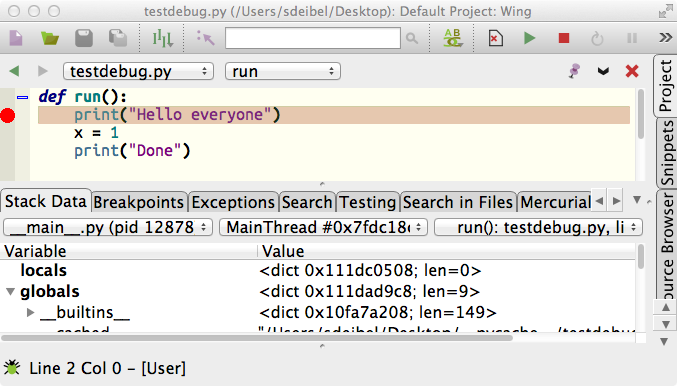The width and height of the screenshot is (677, 386).
Task: Click value dict 0x111dc0508 len=0
Action: pos(370,271)
